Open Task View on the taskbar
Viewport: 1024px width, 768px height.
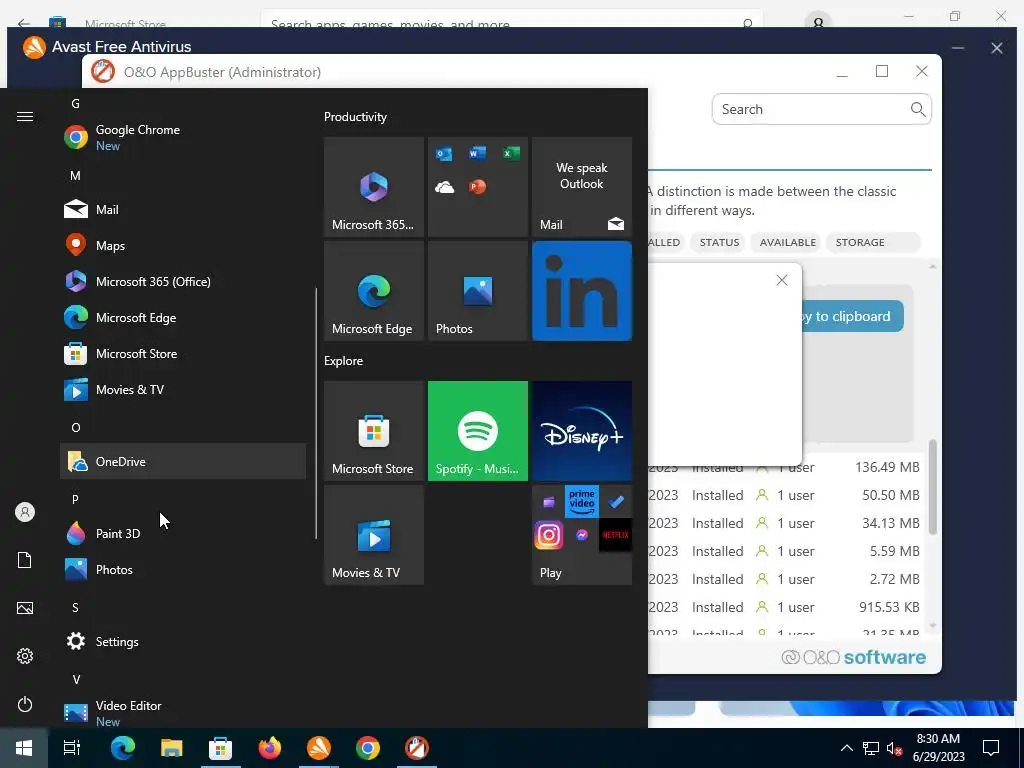point(72,748)
